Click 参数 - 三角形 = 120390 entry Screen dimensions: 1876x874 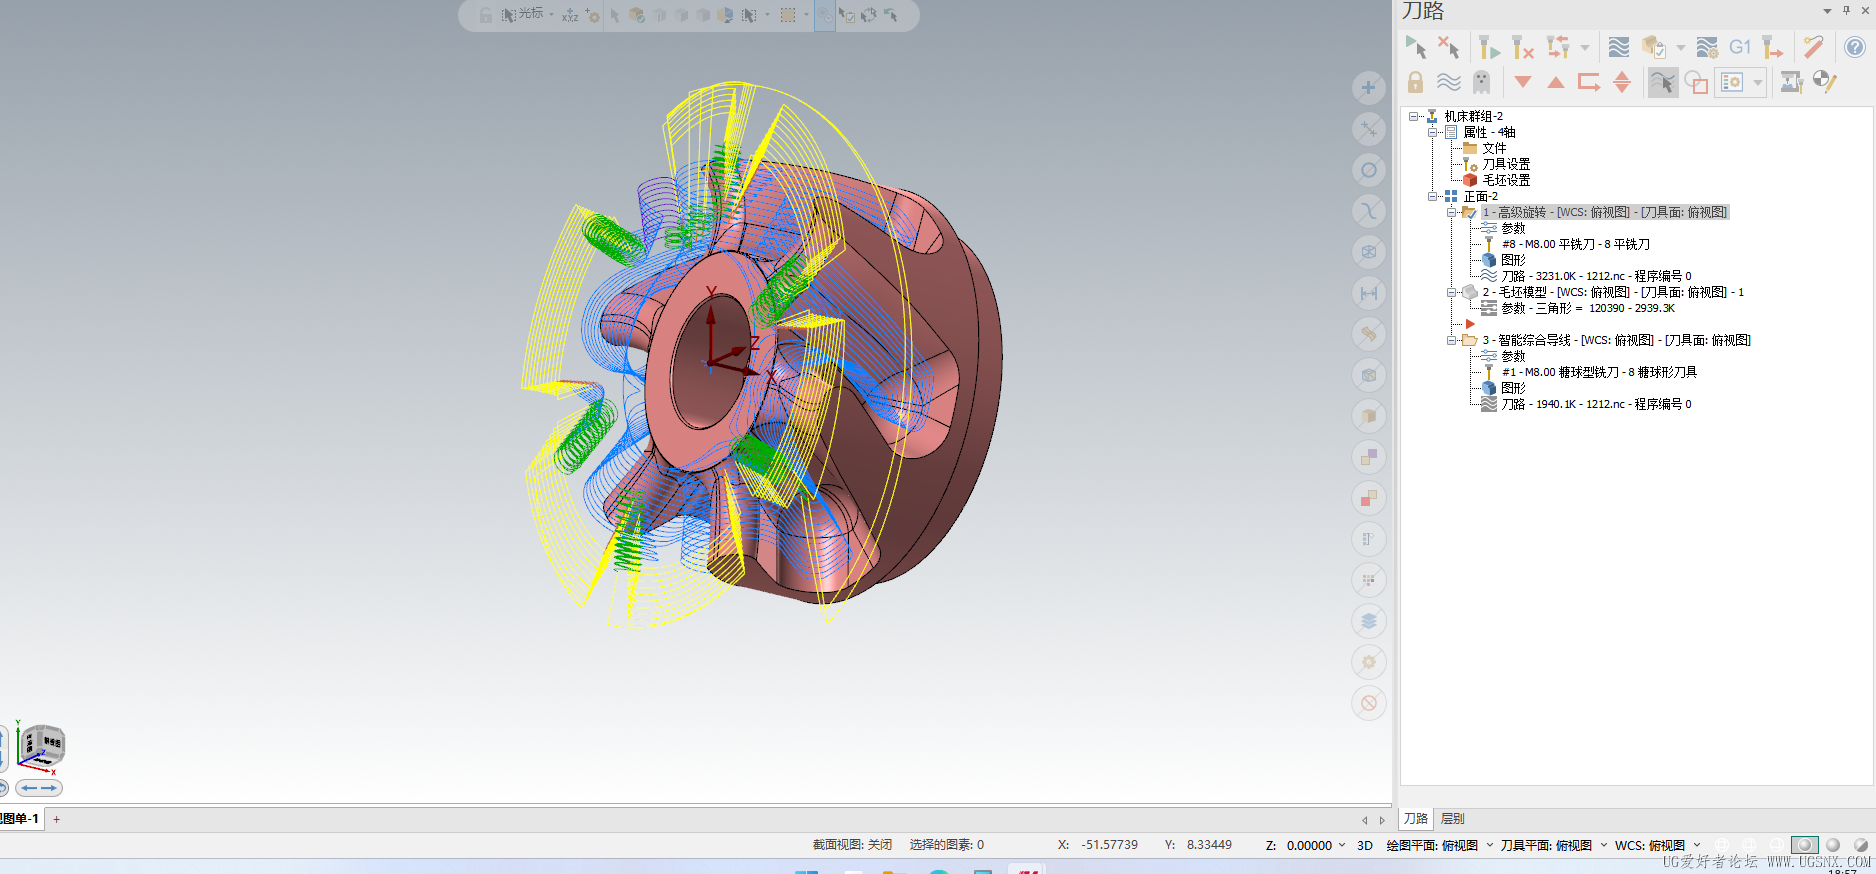pos(1588,308)
